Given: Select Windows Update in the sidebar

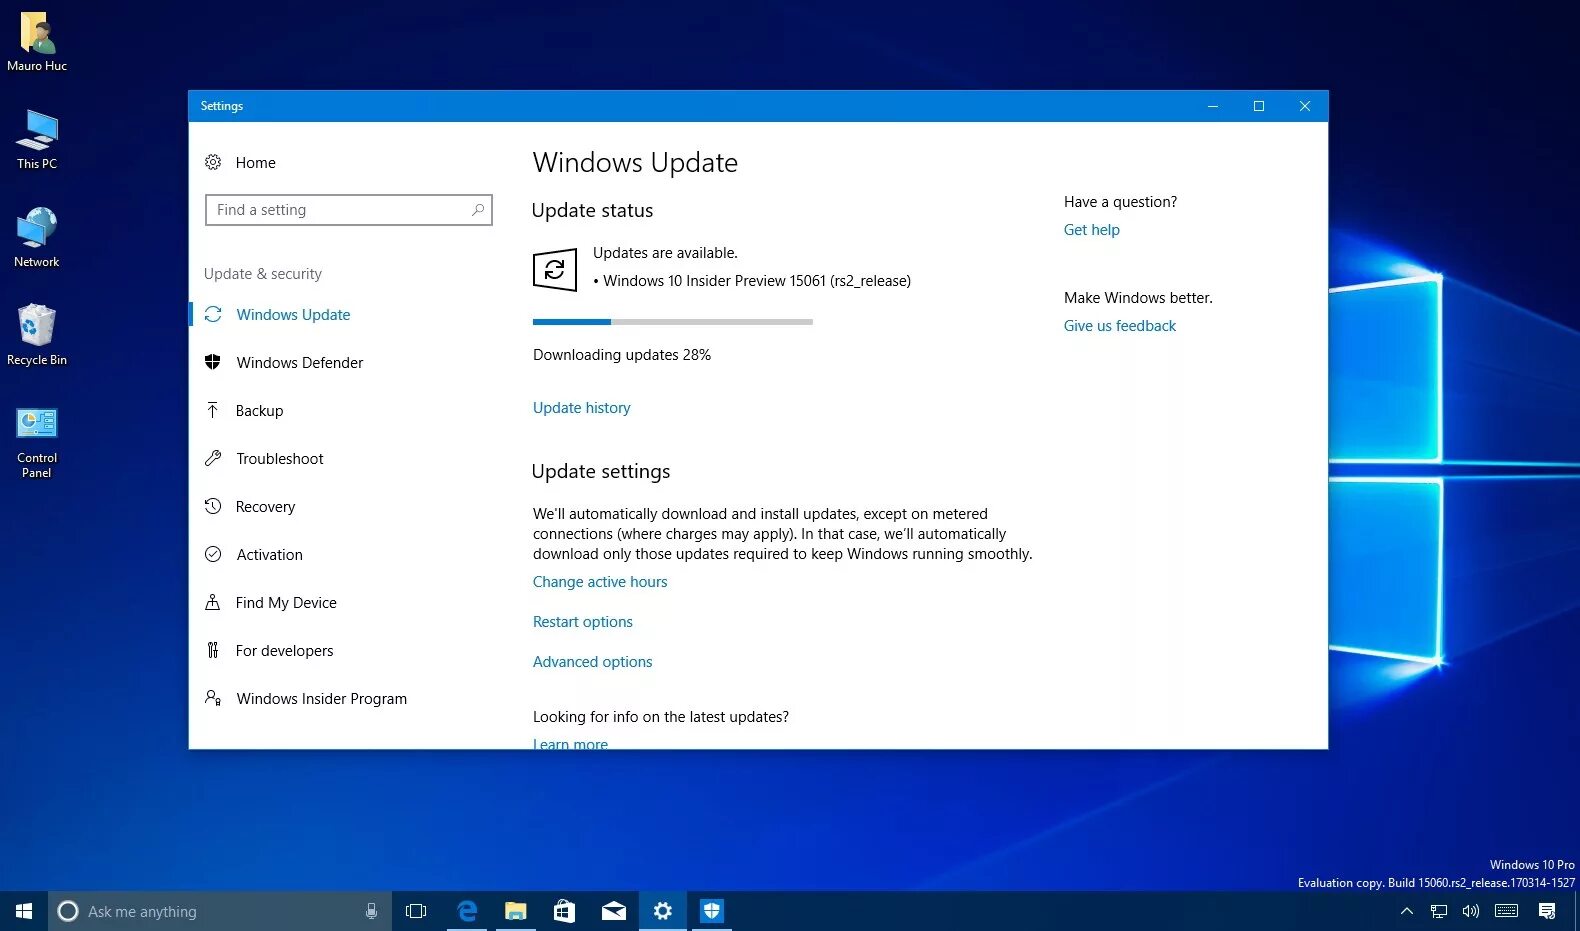Looking at the screenshot, I should pyautogui.click(x=293, y=314).
